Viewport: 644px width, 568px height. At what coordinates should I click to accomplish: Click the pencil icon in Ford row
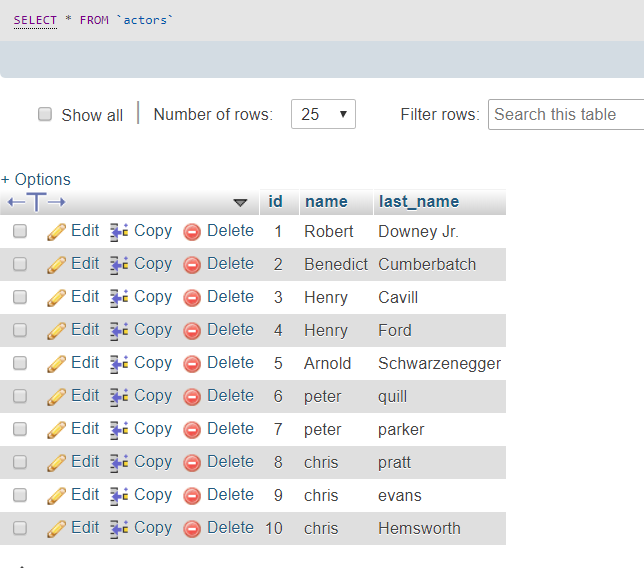coord(56,331)
